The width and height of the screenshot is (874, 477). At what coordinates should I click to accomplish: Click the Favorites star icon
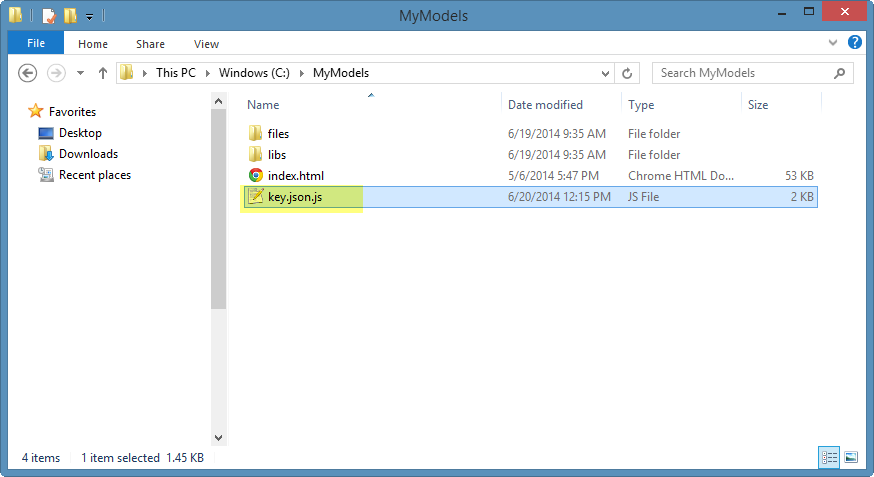tap(36, 111)
